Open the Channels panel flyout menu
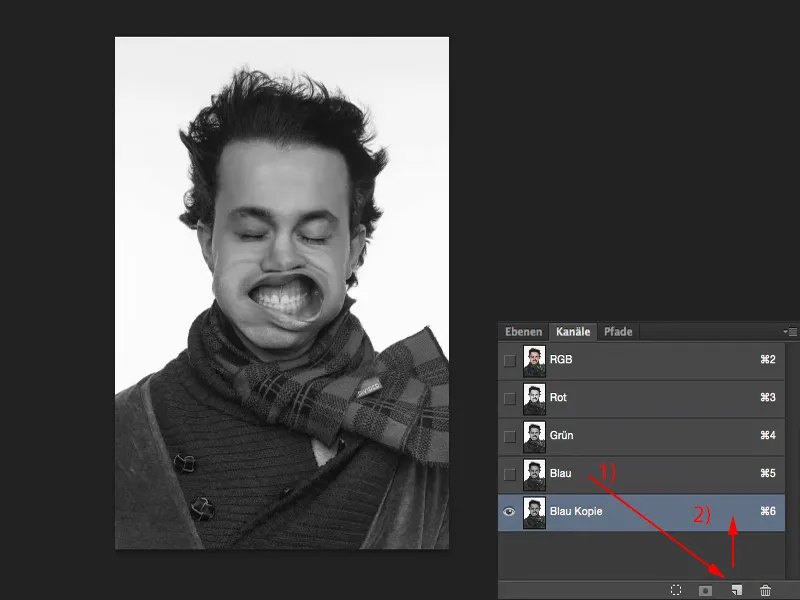Screen dimensions: 800x600 coord(790,332)
